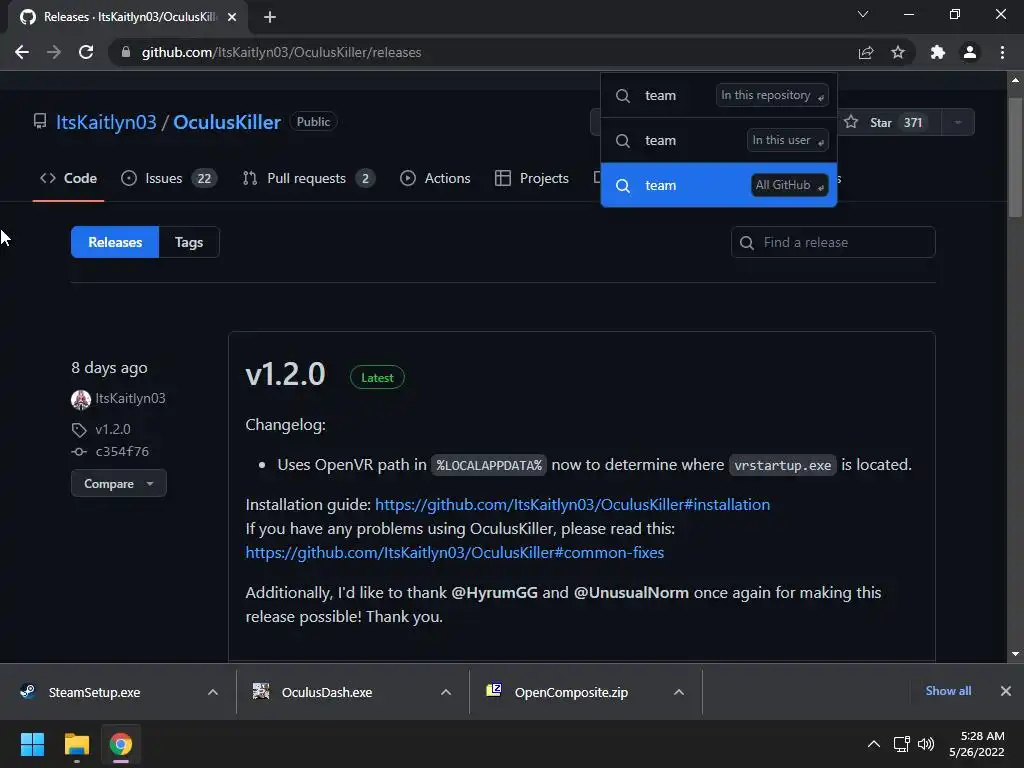Open the Chrome extensions puzzle icon
Image resolution: width=1024 pixels, height=768 pixels.
(938, 52)
